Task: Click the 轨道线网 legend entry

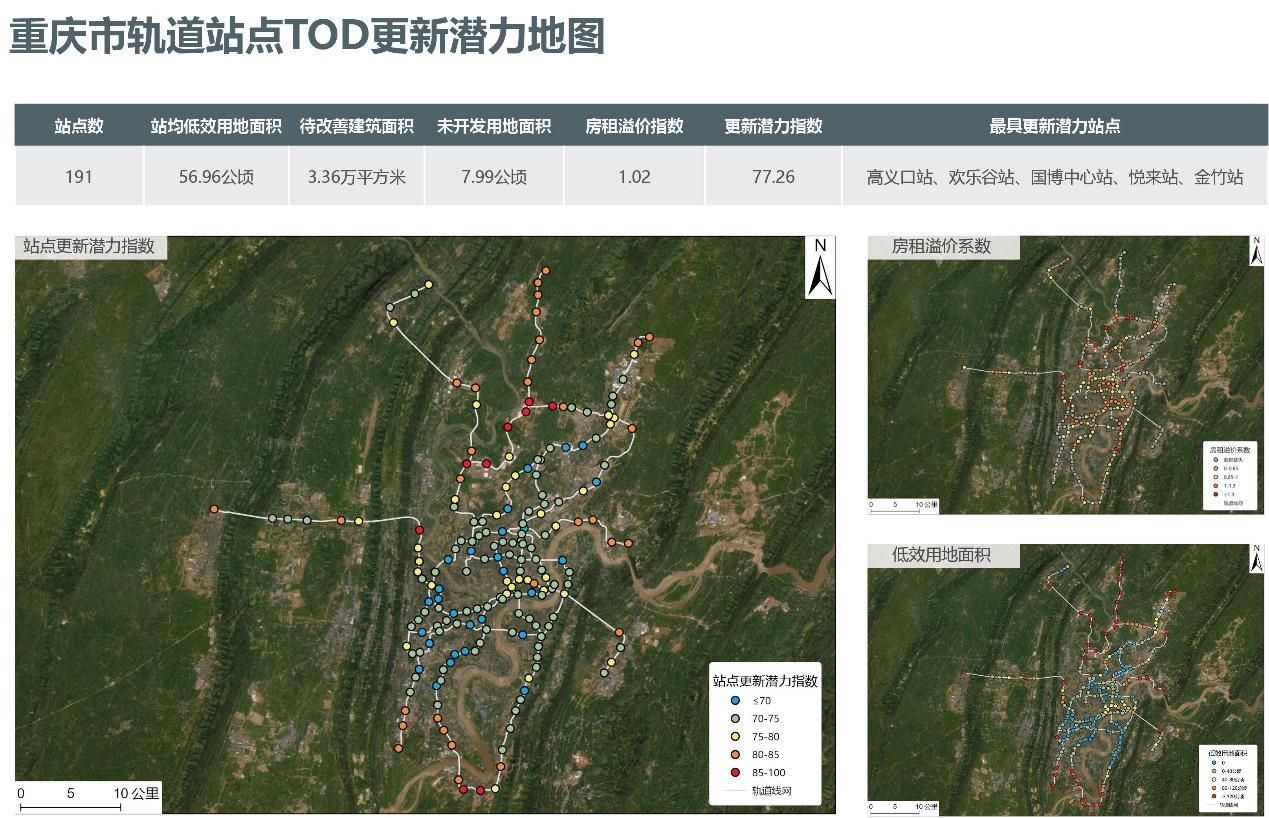Action: coord(757,790)
